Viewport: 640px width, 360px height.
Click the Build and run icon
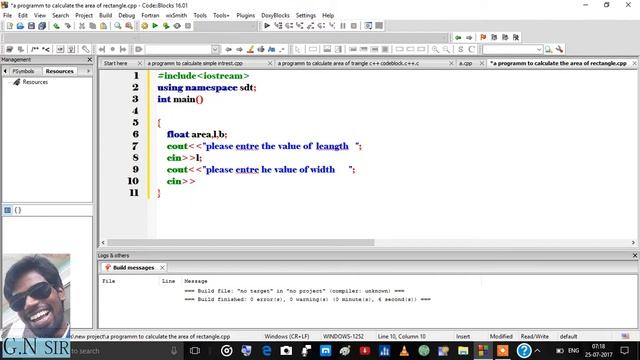[166, 26]
